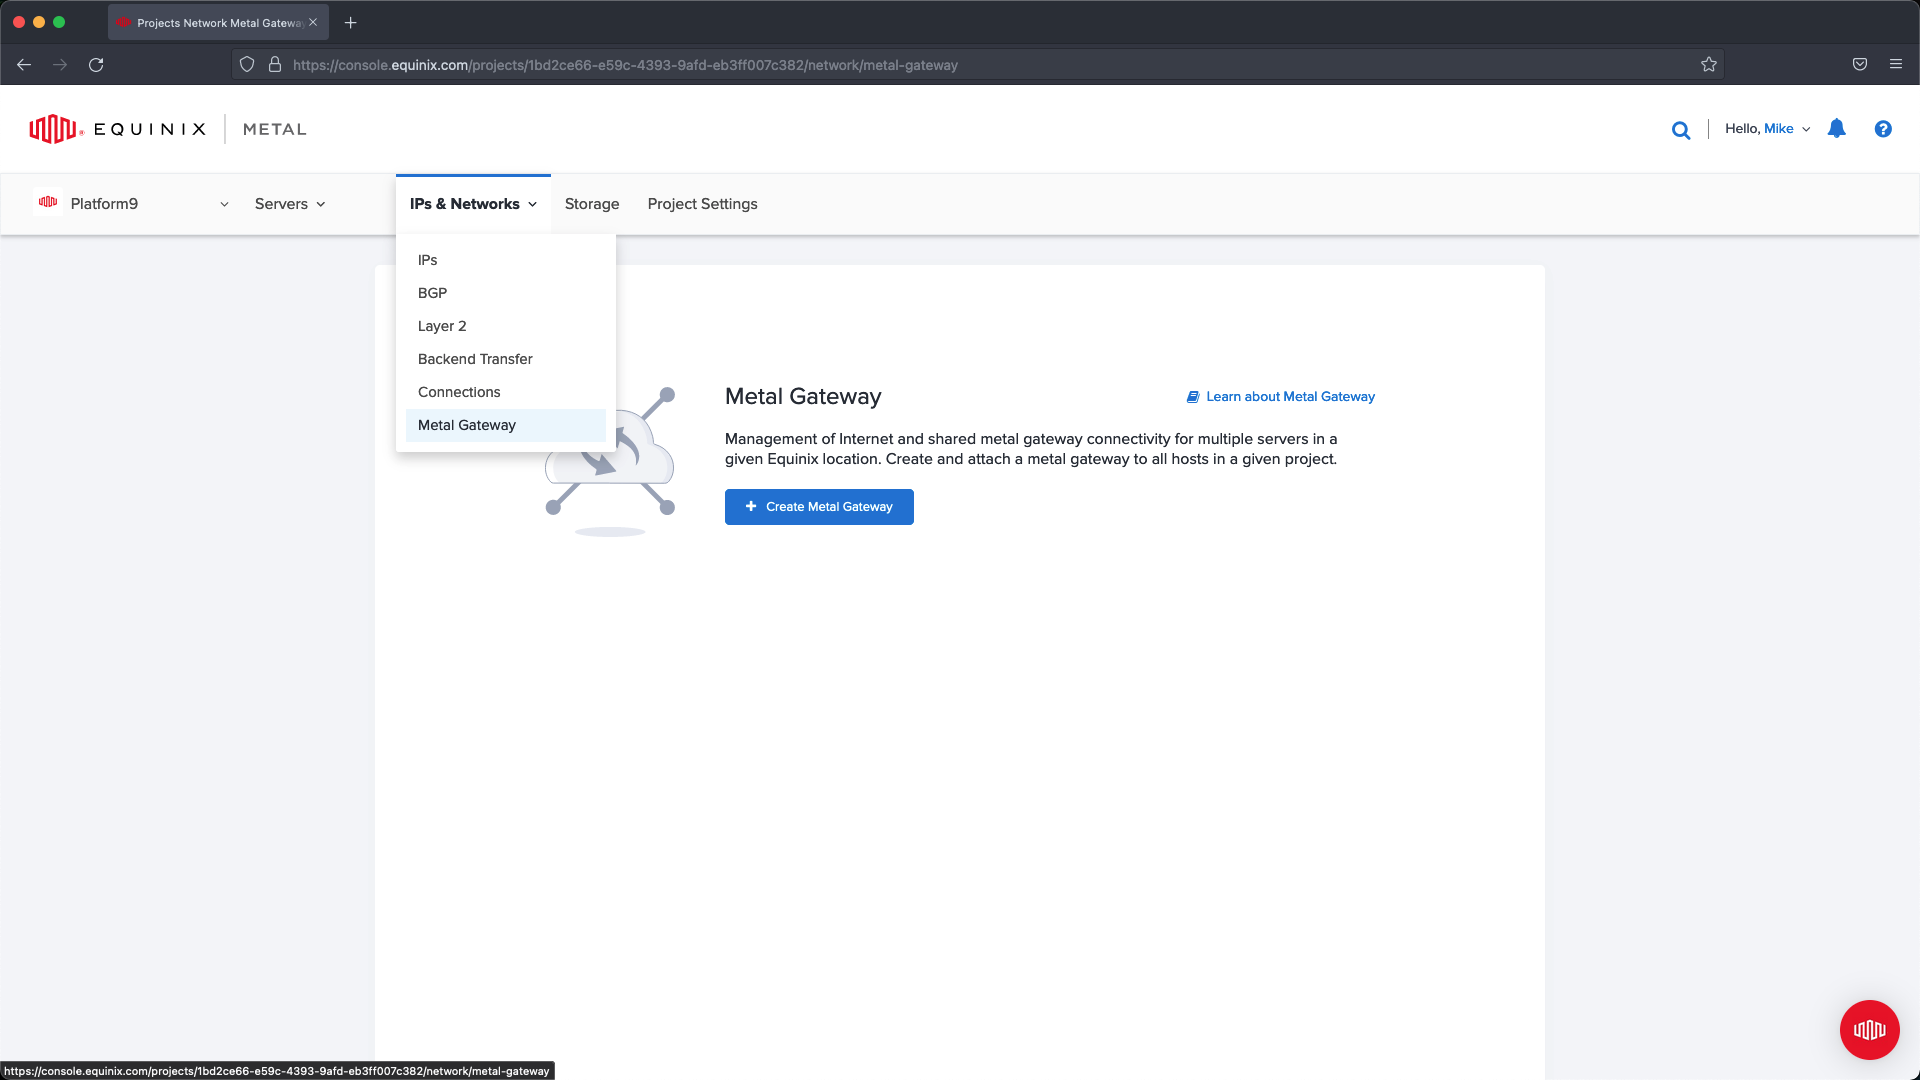
Task: Open the Pocket save icon
Action: click(x=1860, y=65)
